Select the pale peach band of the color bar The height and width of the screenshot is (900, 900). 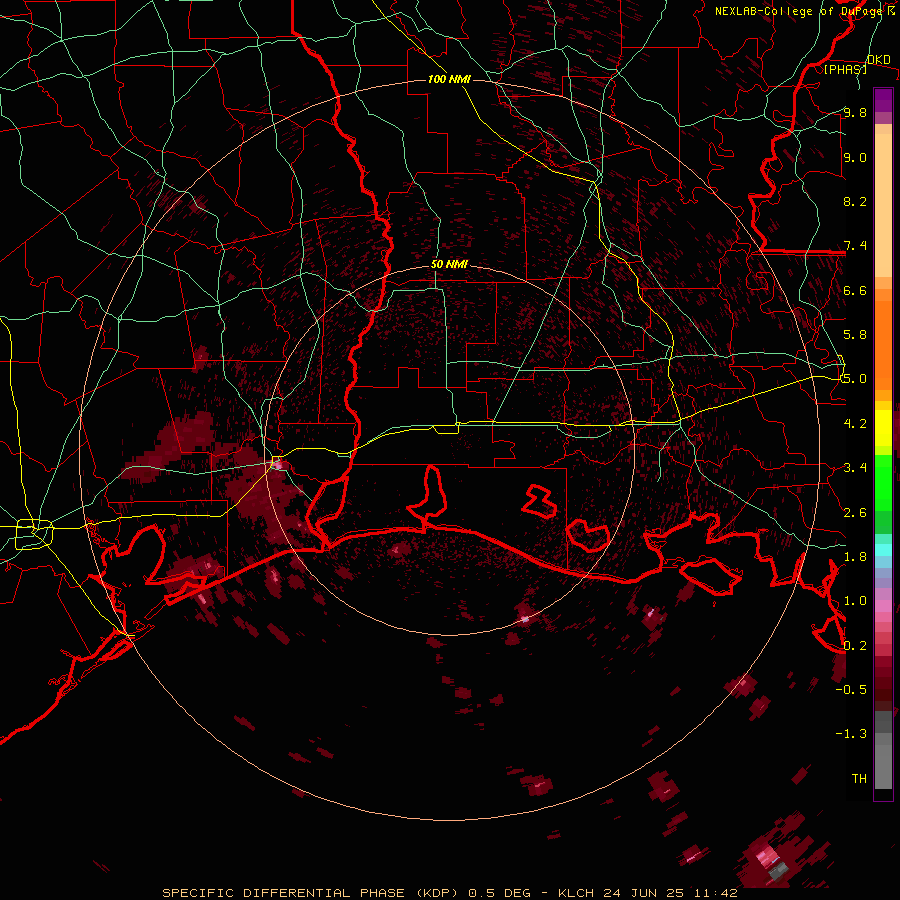883,205
